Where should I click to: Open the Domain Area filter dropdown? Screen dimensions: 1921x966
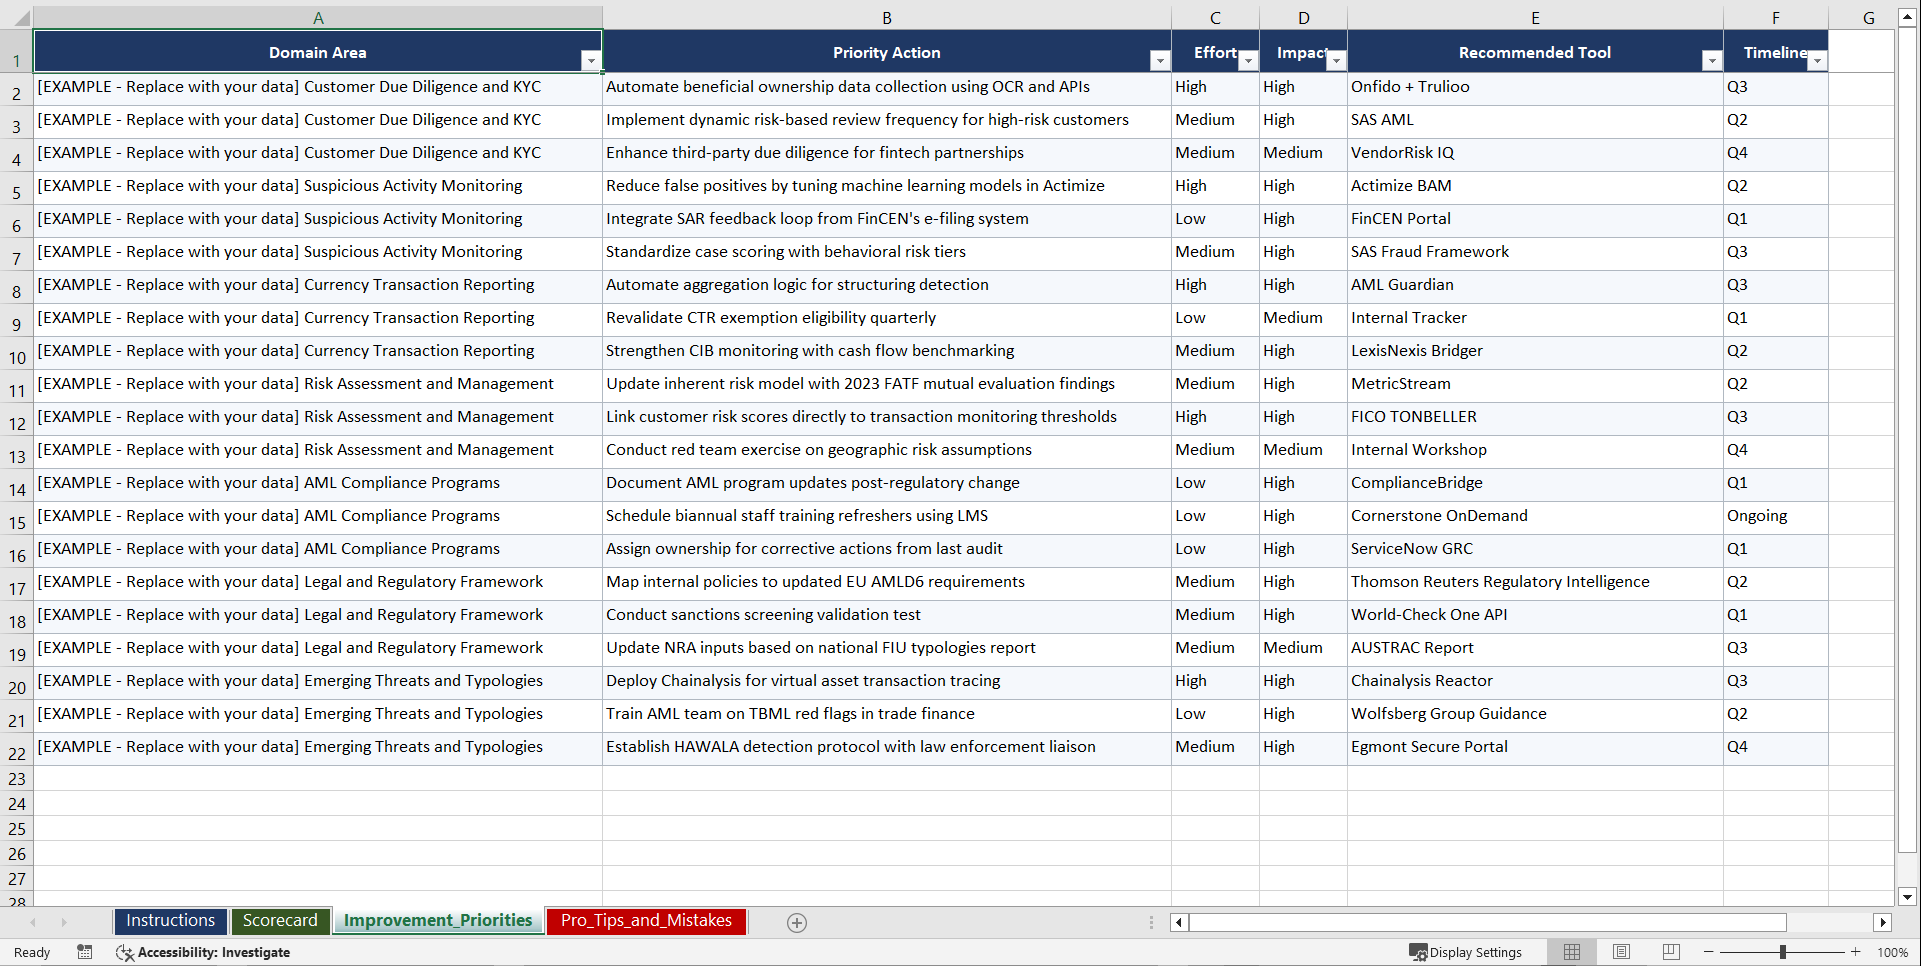click(x=591, y=60)
